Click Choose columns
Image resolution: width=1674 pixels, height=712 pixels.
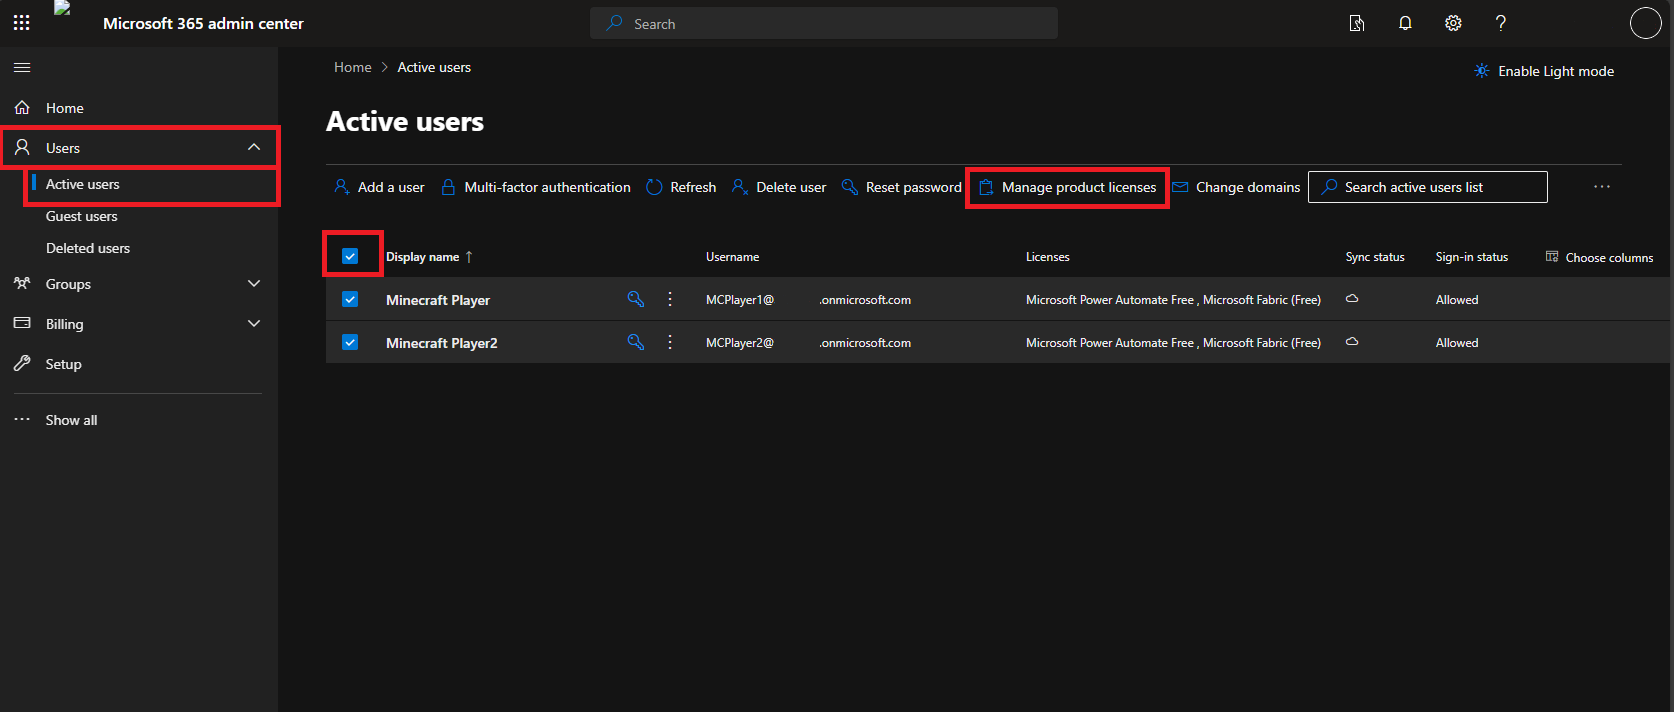(1600, 257)
